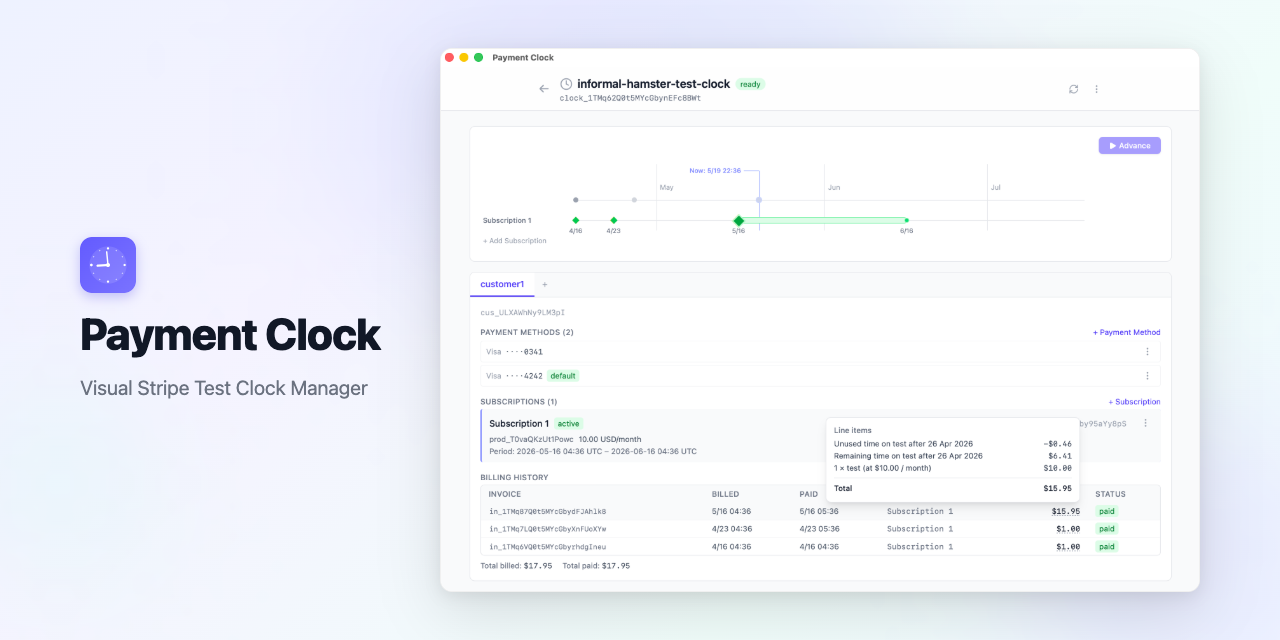Click the 4/16 green diamond marker on the timeline
The width and height of the screenshot is (1280, 640).
tap(576, 220)
